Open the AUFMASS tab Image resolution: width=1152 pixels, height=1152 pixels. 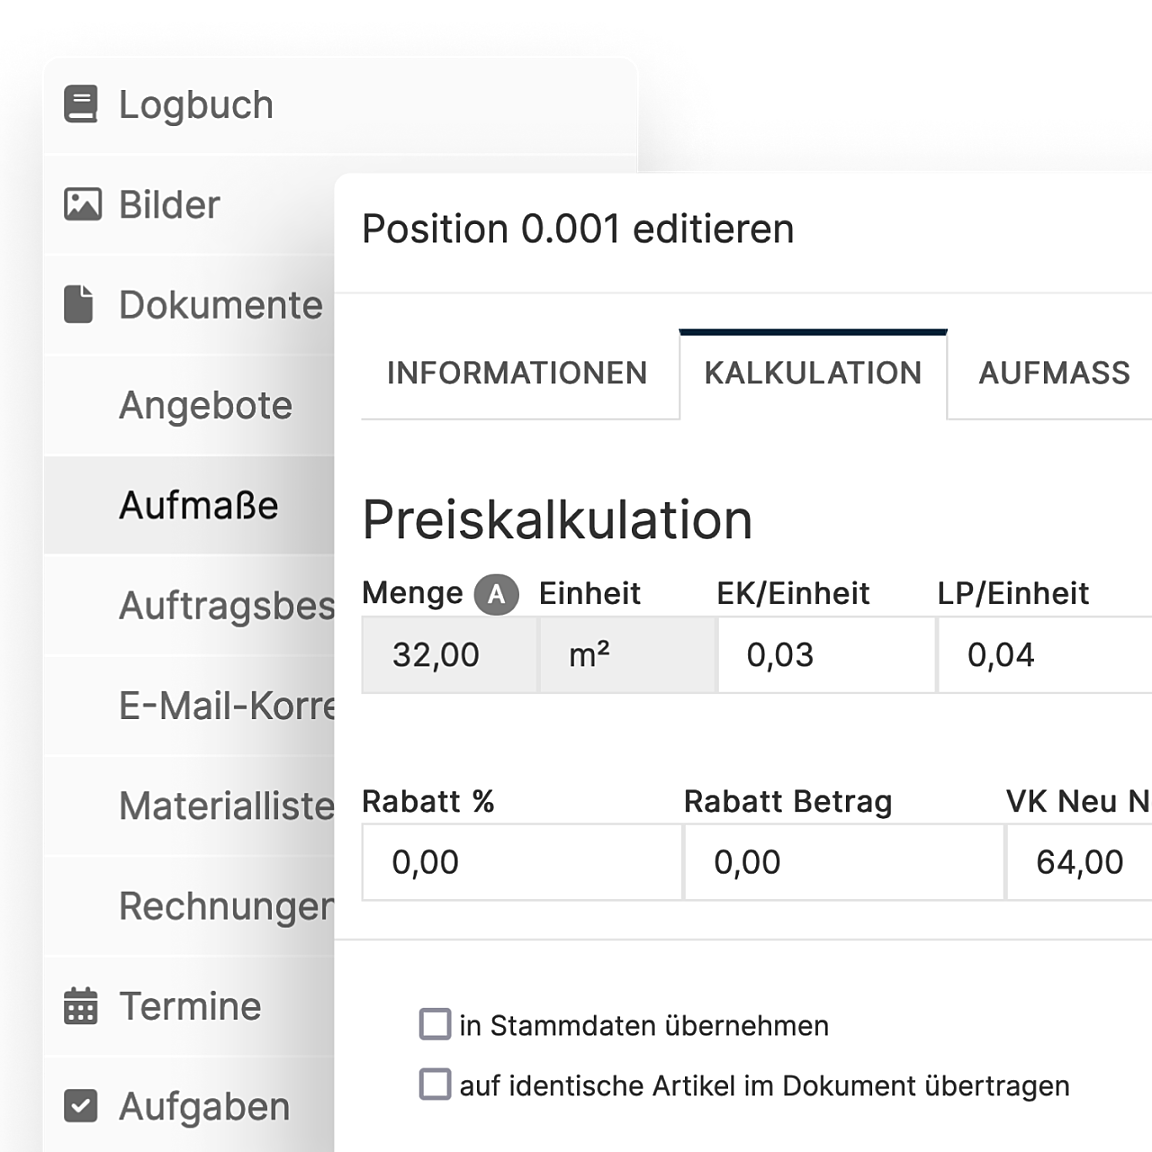click(1054, 373)
